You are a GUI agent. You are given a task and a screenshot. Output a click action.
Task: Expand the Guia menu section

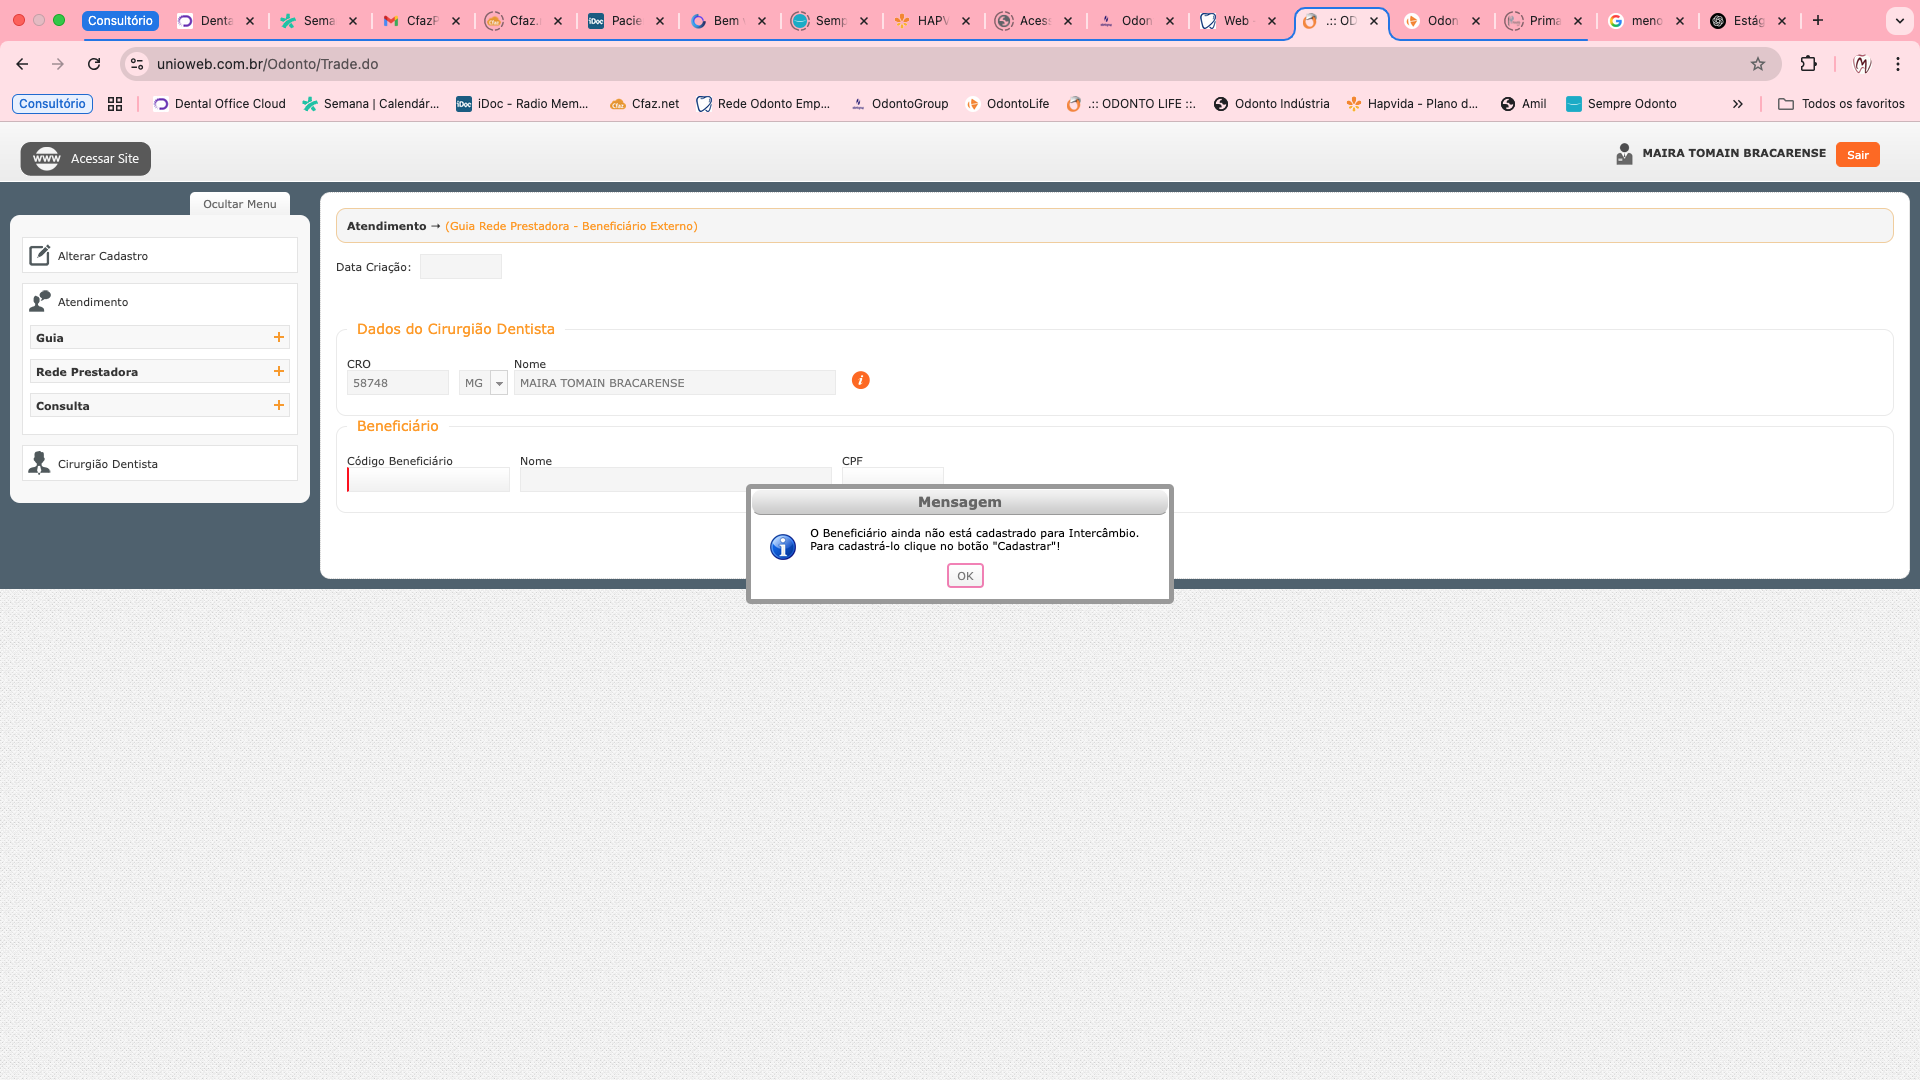tap(279, 338)
